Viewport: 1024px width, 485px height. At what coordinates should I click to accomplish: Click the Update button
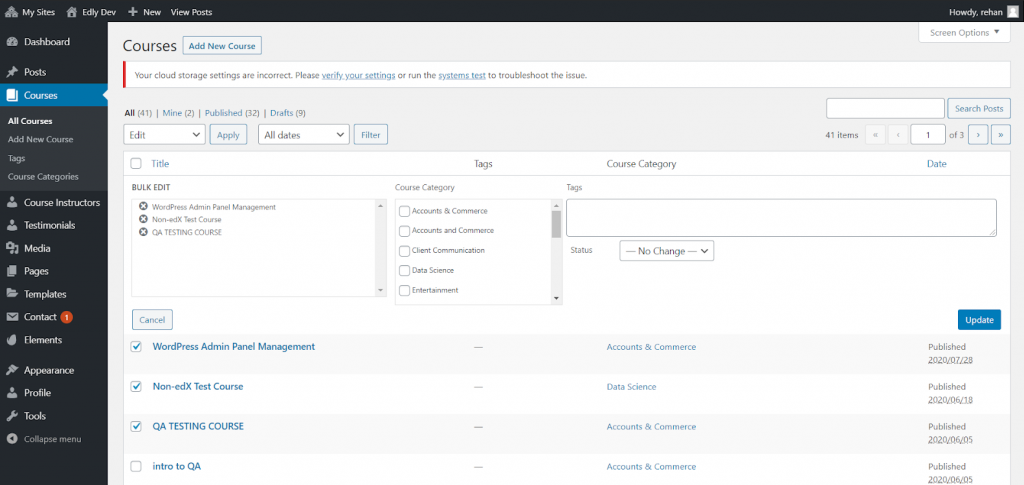point(979,319)
